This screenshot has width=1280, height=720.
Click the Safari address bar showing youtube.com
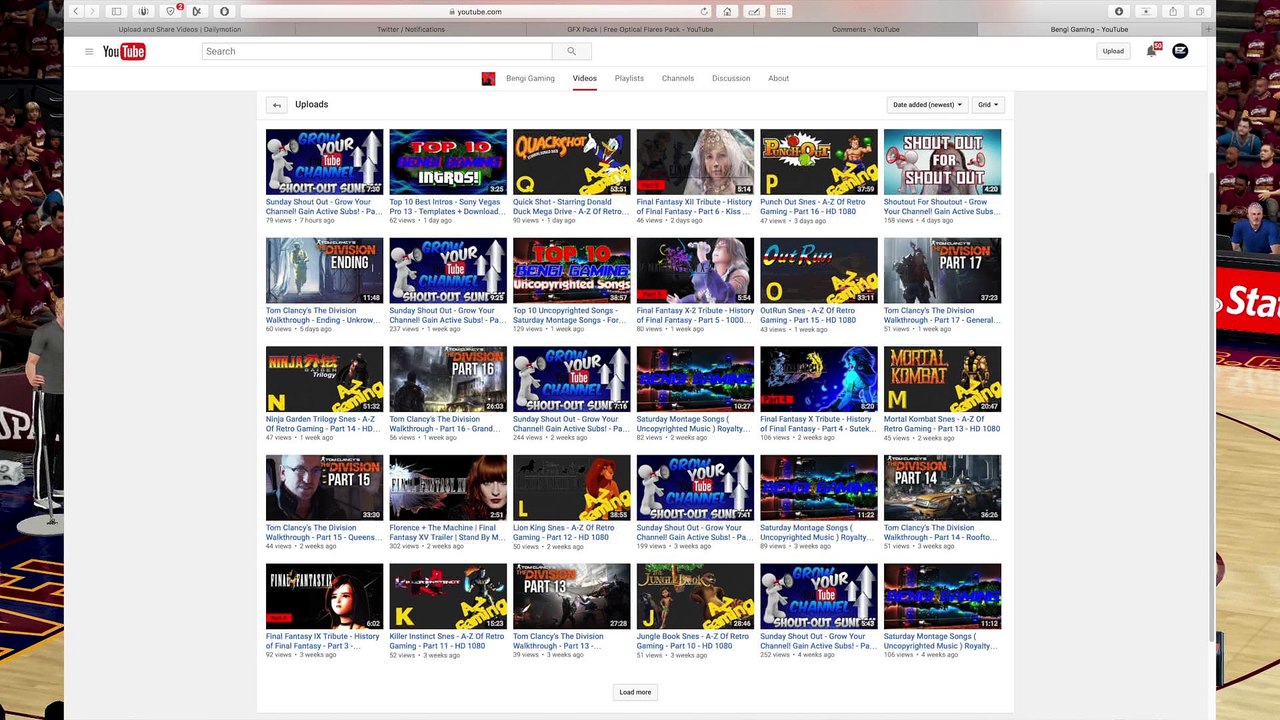[477, 11]
